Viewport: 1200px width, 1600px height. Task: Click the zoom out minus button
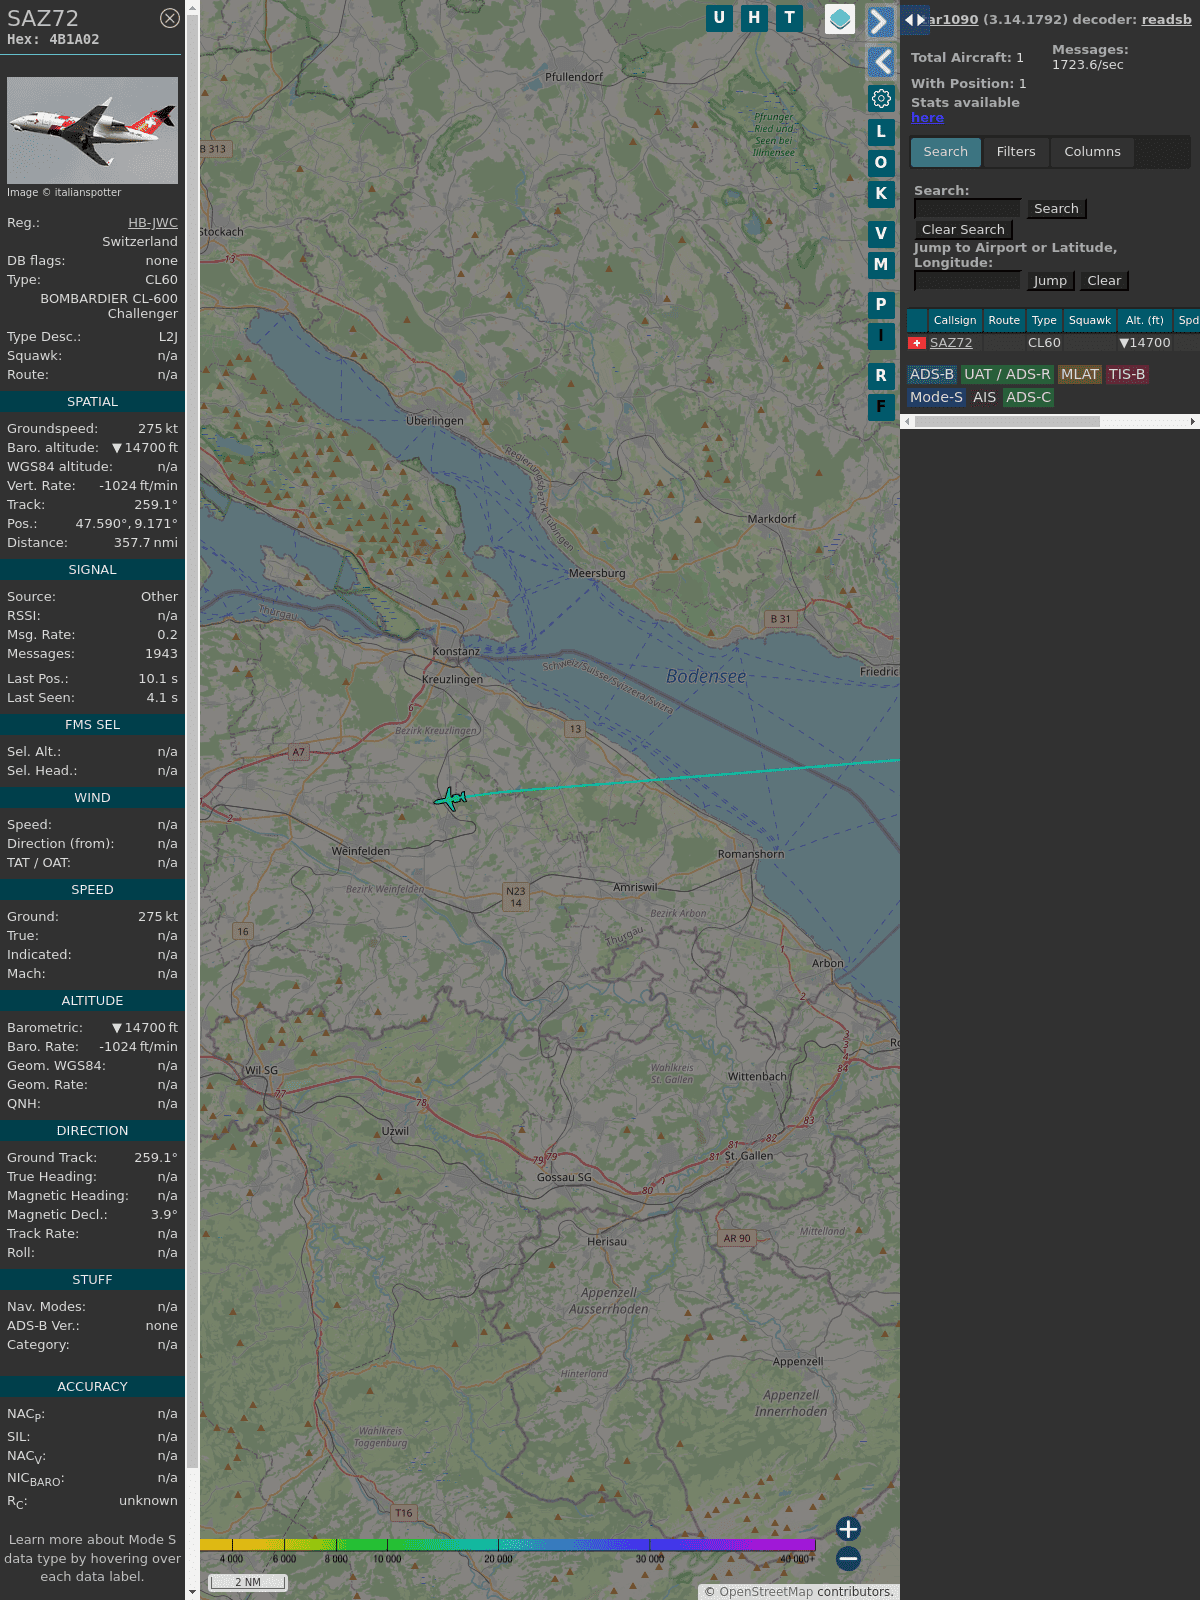click(x=848, y=1558)
